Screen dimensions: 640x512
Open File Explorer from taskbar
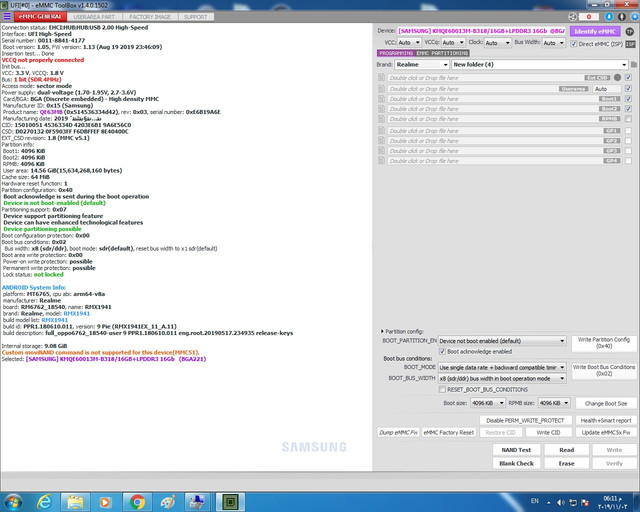[75, 502]
